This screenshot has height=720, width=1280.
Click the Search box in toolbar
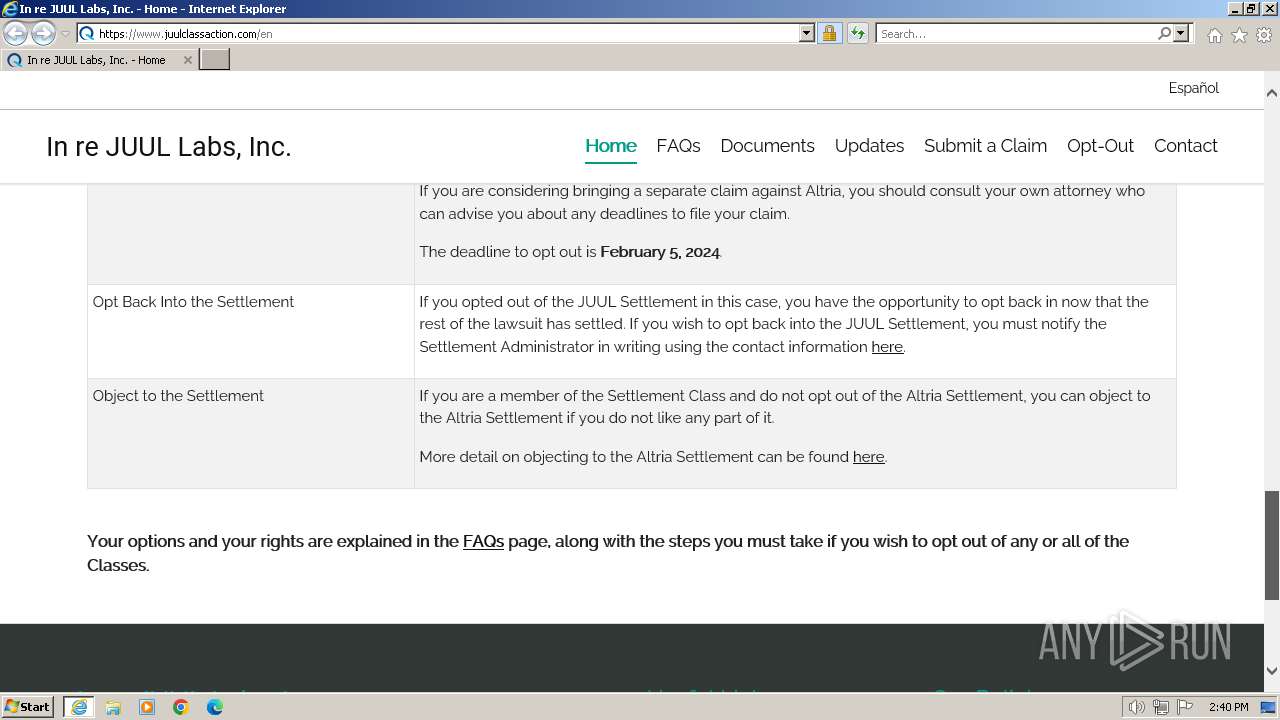pyautogui.click(x=1016, y=34)
